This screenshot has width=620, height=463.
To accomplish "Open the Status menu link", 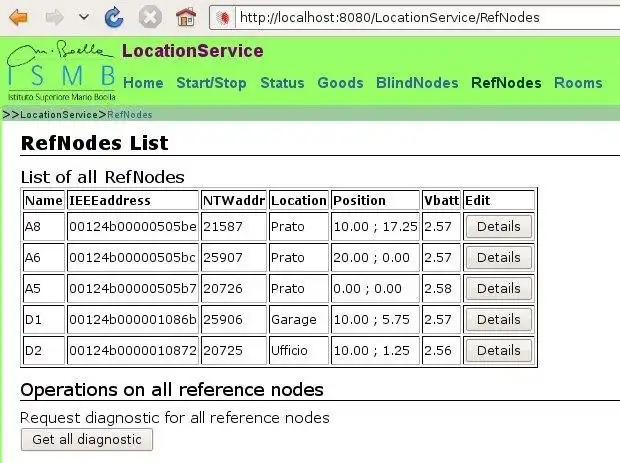I will click(282, 83).
